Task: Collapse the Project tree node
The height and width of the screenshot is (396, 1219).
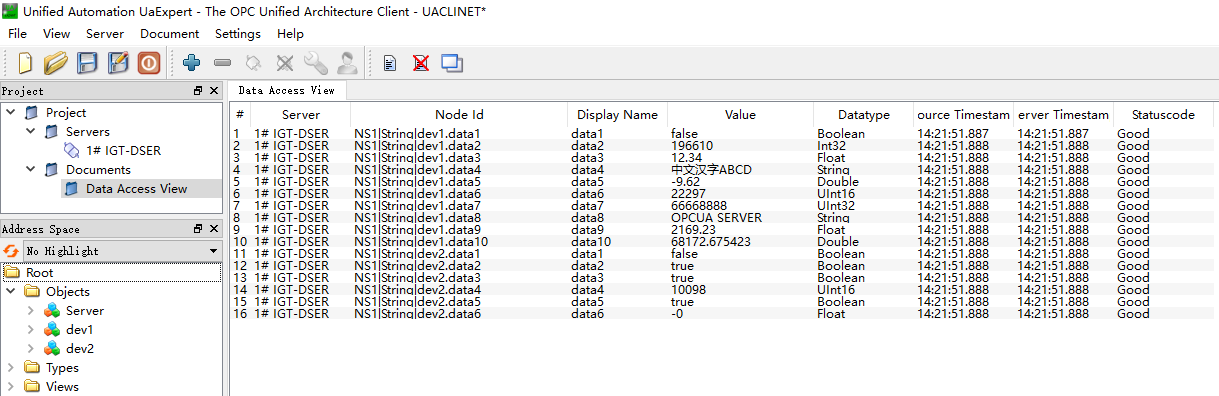Action: (x=11, y=112)
